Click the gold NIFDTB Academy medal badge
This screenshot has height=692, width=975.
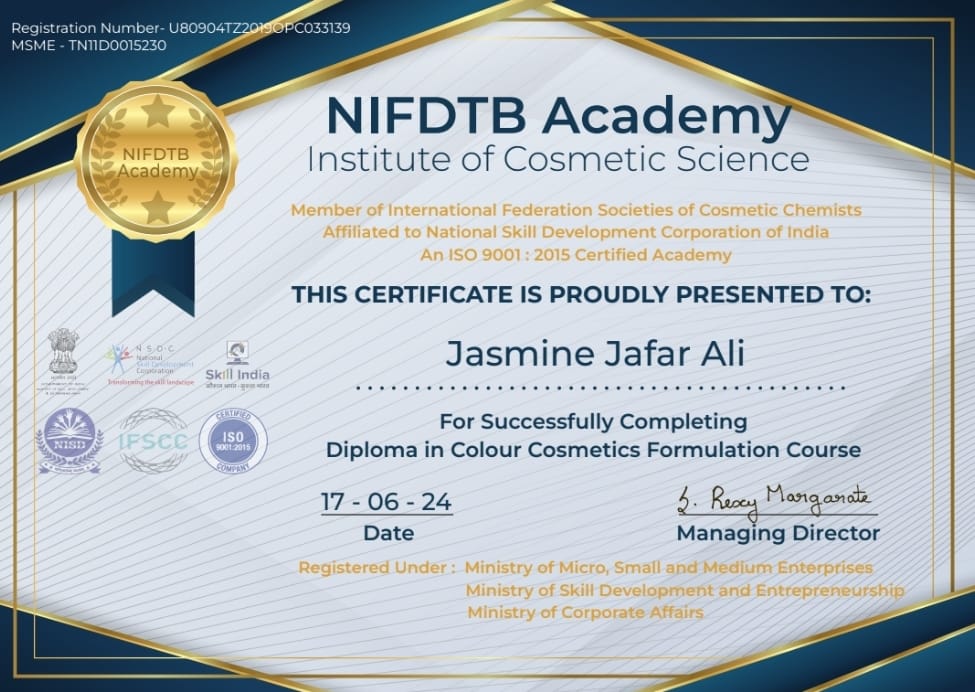(x=156, y=160)
